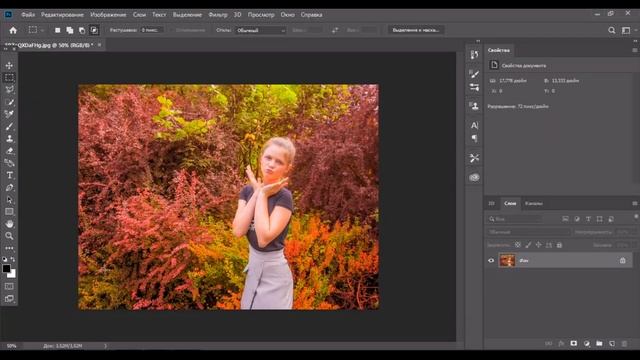Open the Справка menu
The height and width of the screenshot is (360, 640).
click(311, 15)
